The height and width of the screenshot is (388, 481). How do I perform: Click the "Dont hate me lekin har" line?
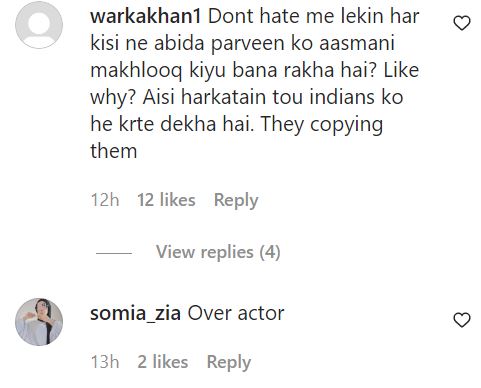pos(314,16)
